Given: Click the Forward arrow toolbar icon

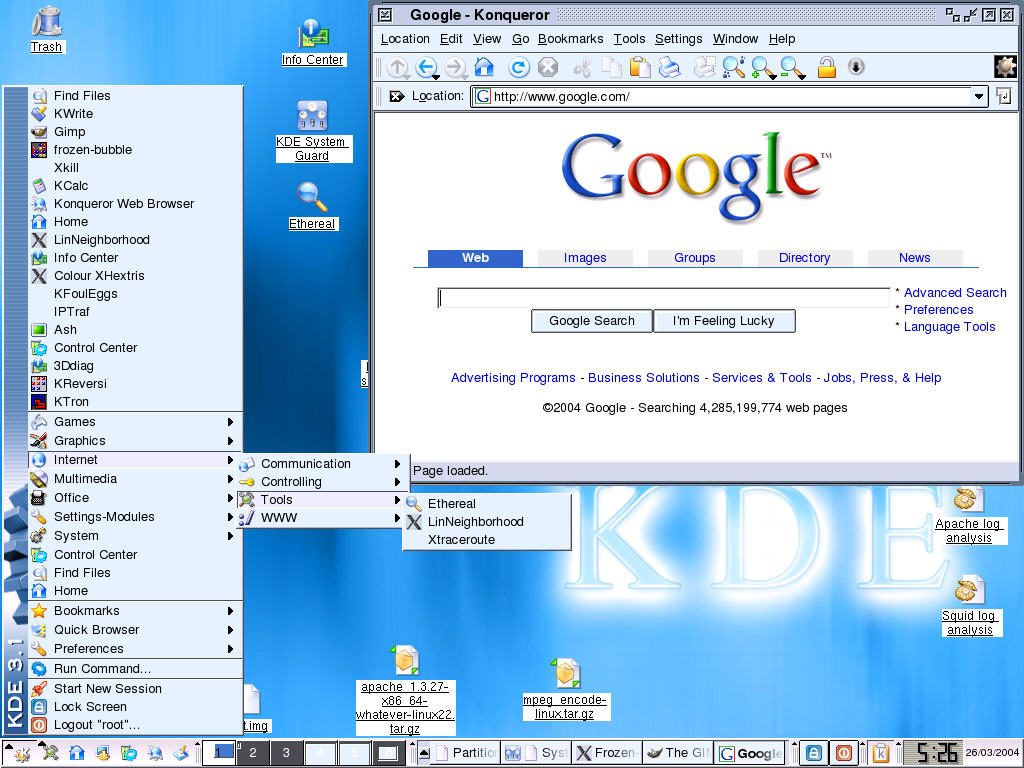Looking at the screenshot, I should pyautogui.click(x=455, y=67).
